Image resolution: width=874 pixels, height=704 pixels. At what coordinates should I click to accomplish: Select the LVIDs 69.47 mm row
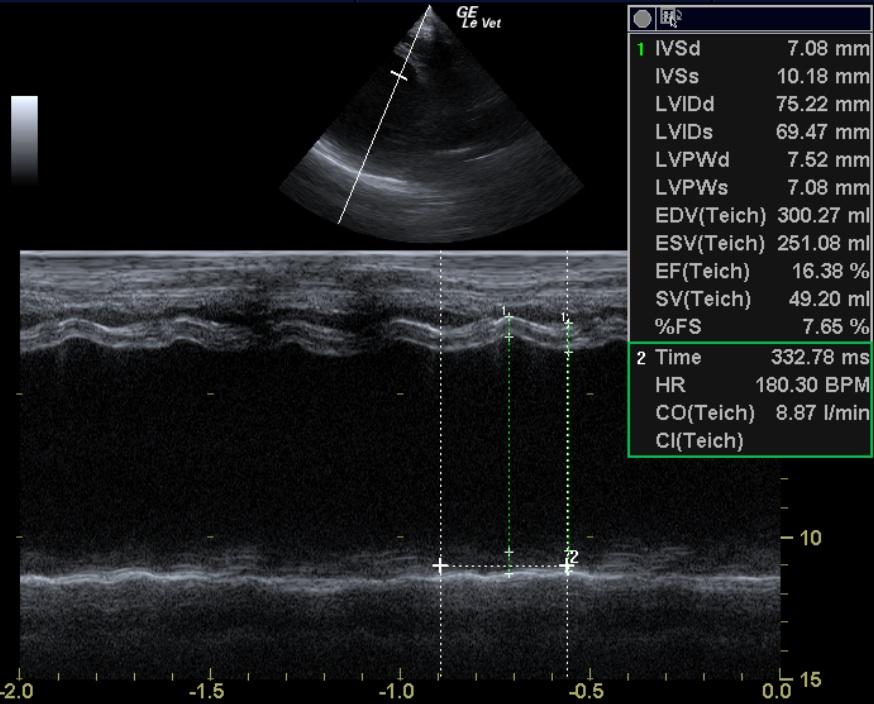[750, 132]
